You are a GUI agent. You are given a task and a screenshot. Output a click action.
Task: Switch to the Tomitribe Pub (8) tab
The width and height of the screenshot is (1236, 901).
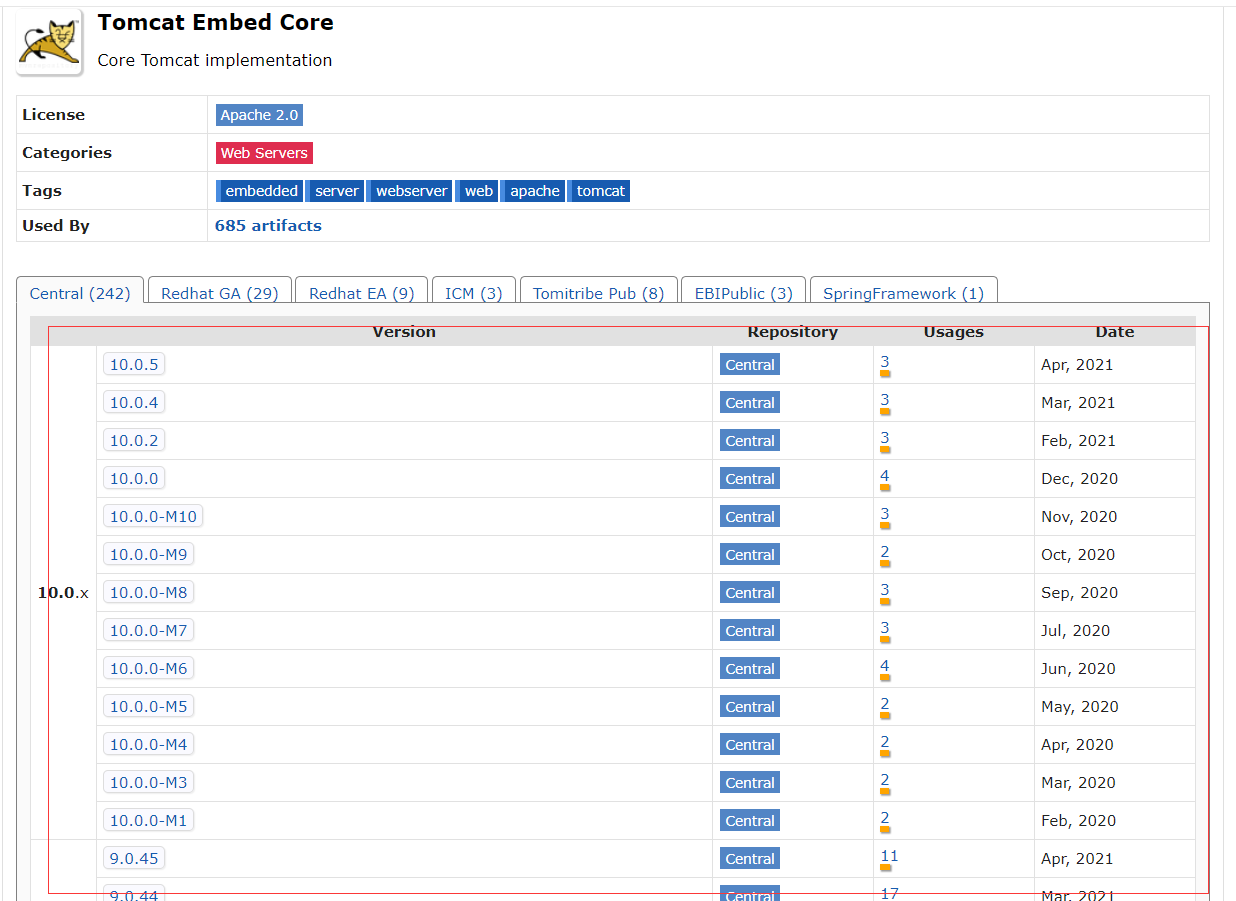[599, 293]
